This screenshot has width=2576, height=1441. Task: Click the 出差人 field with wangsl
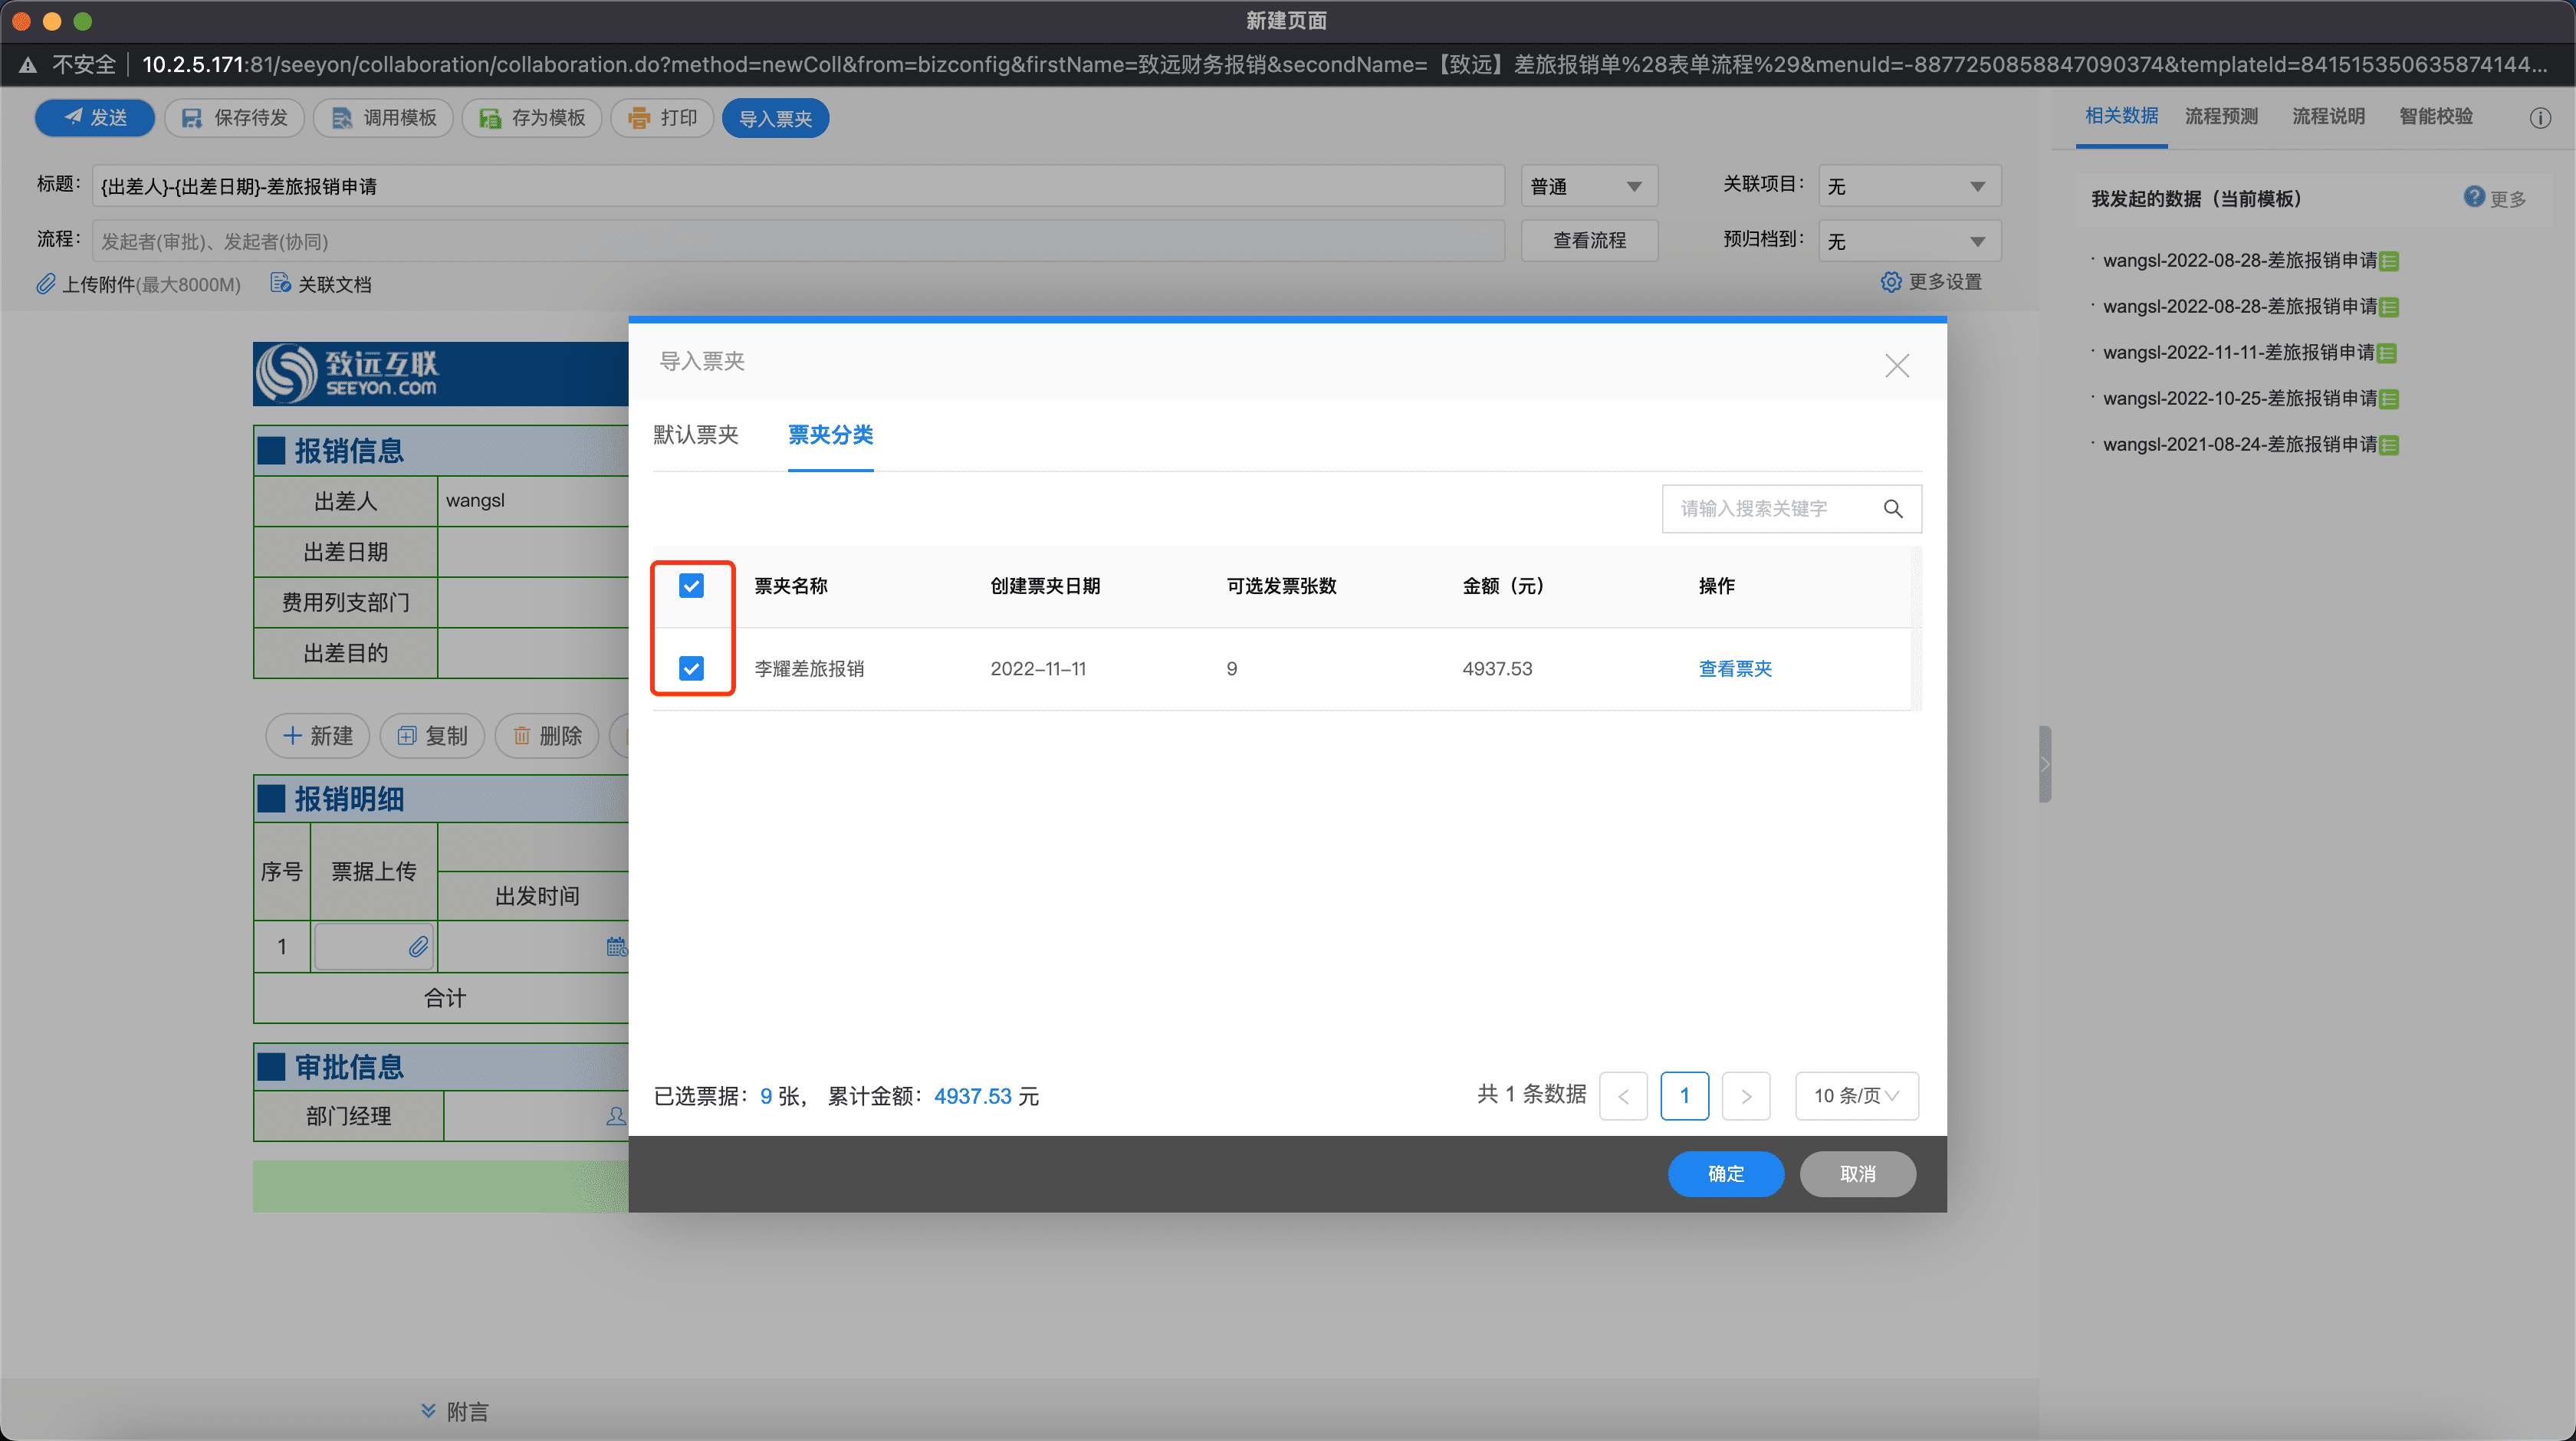point(533,500)
